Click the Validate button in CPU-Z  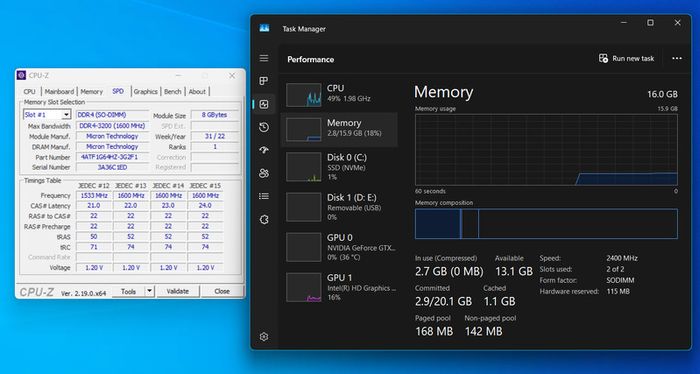(x=178, y=291)
